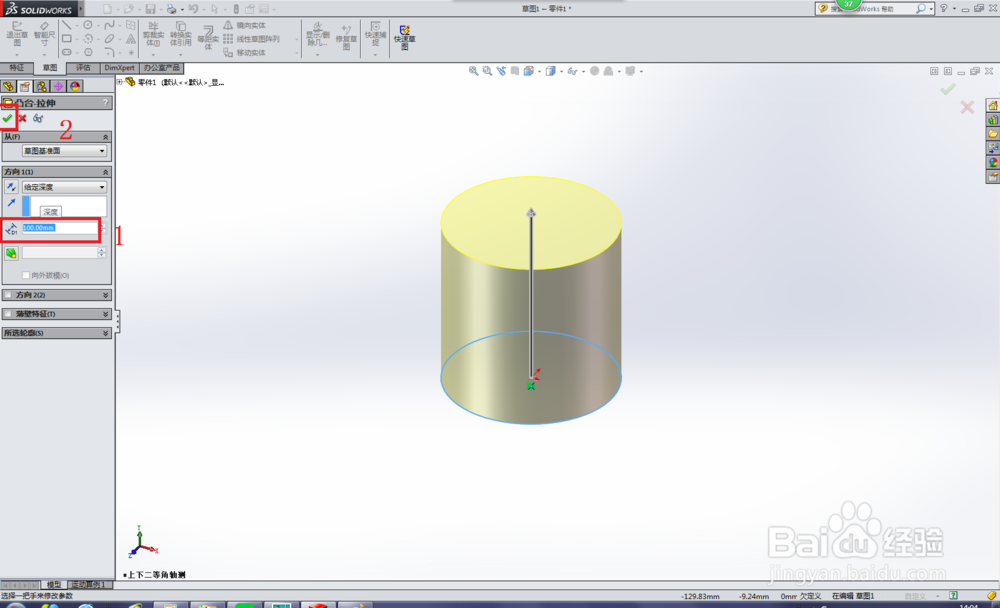The width and height of the screenshot is (1000, 608).
Task: Click the 修复草图 repair sketch button
Action: pyautogui.click(x=346, y=37)
